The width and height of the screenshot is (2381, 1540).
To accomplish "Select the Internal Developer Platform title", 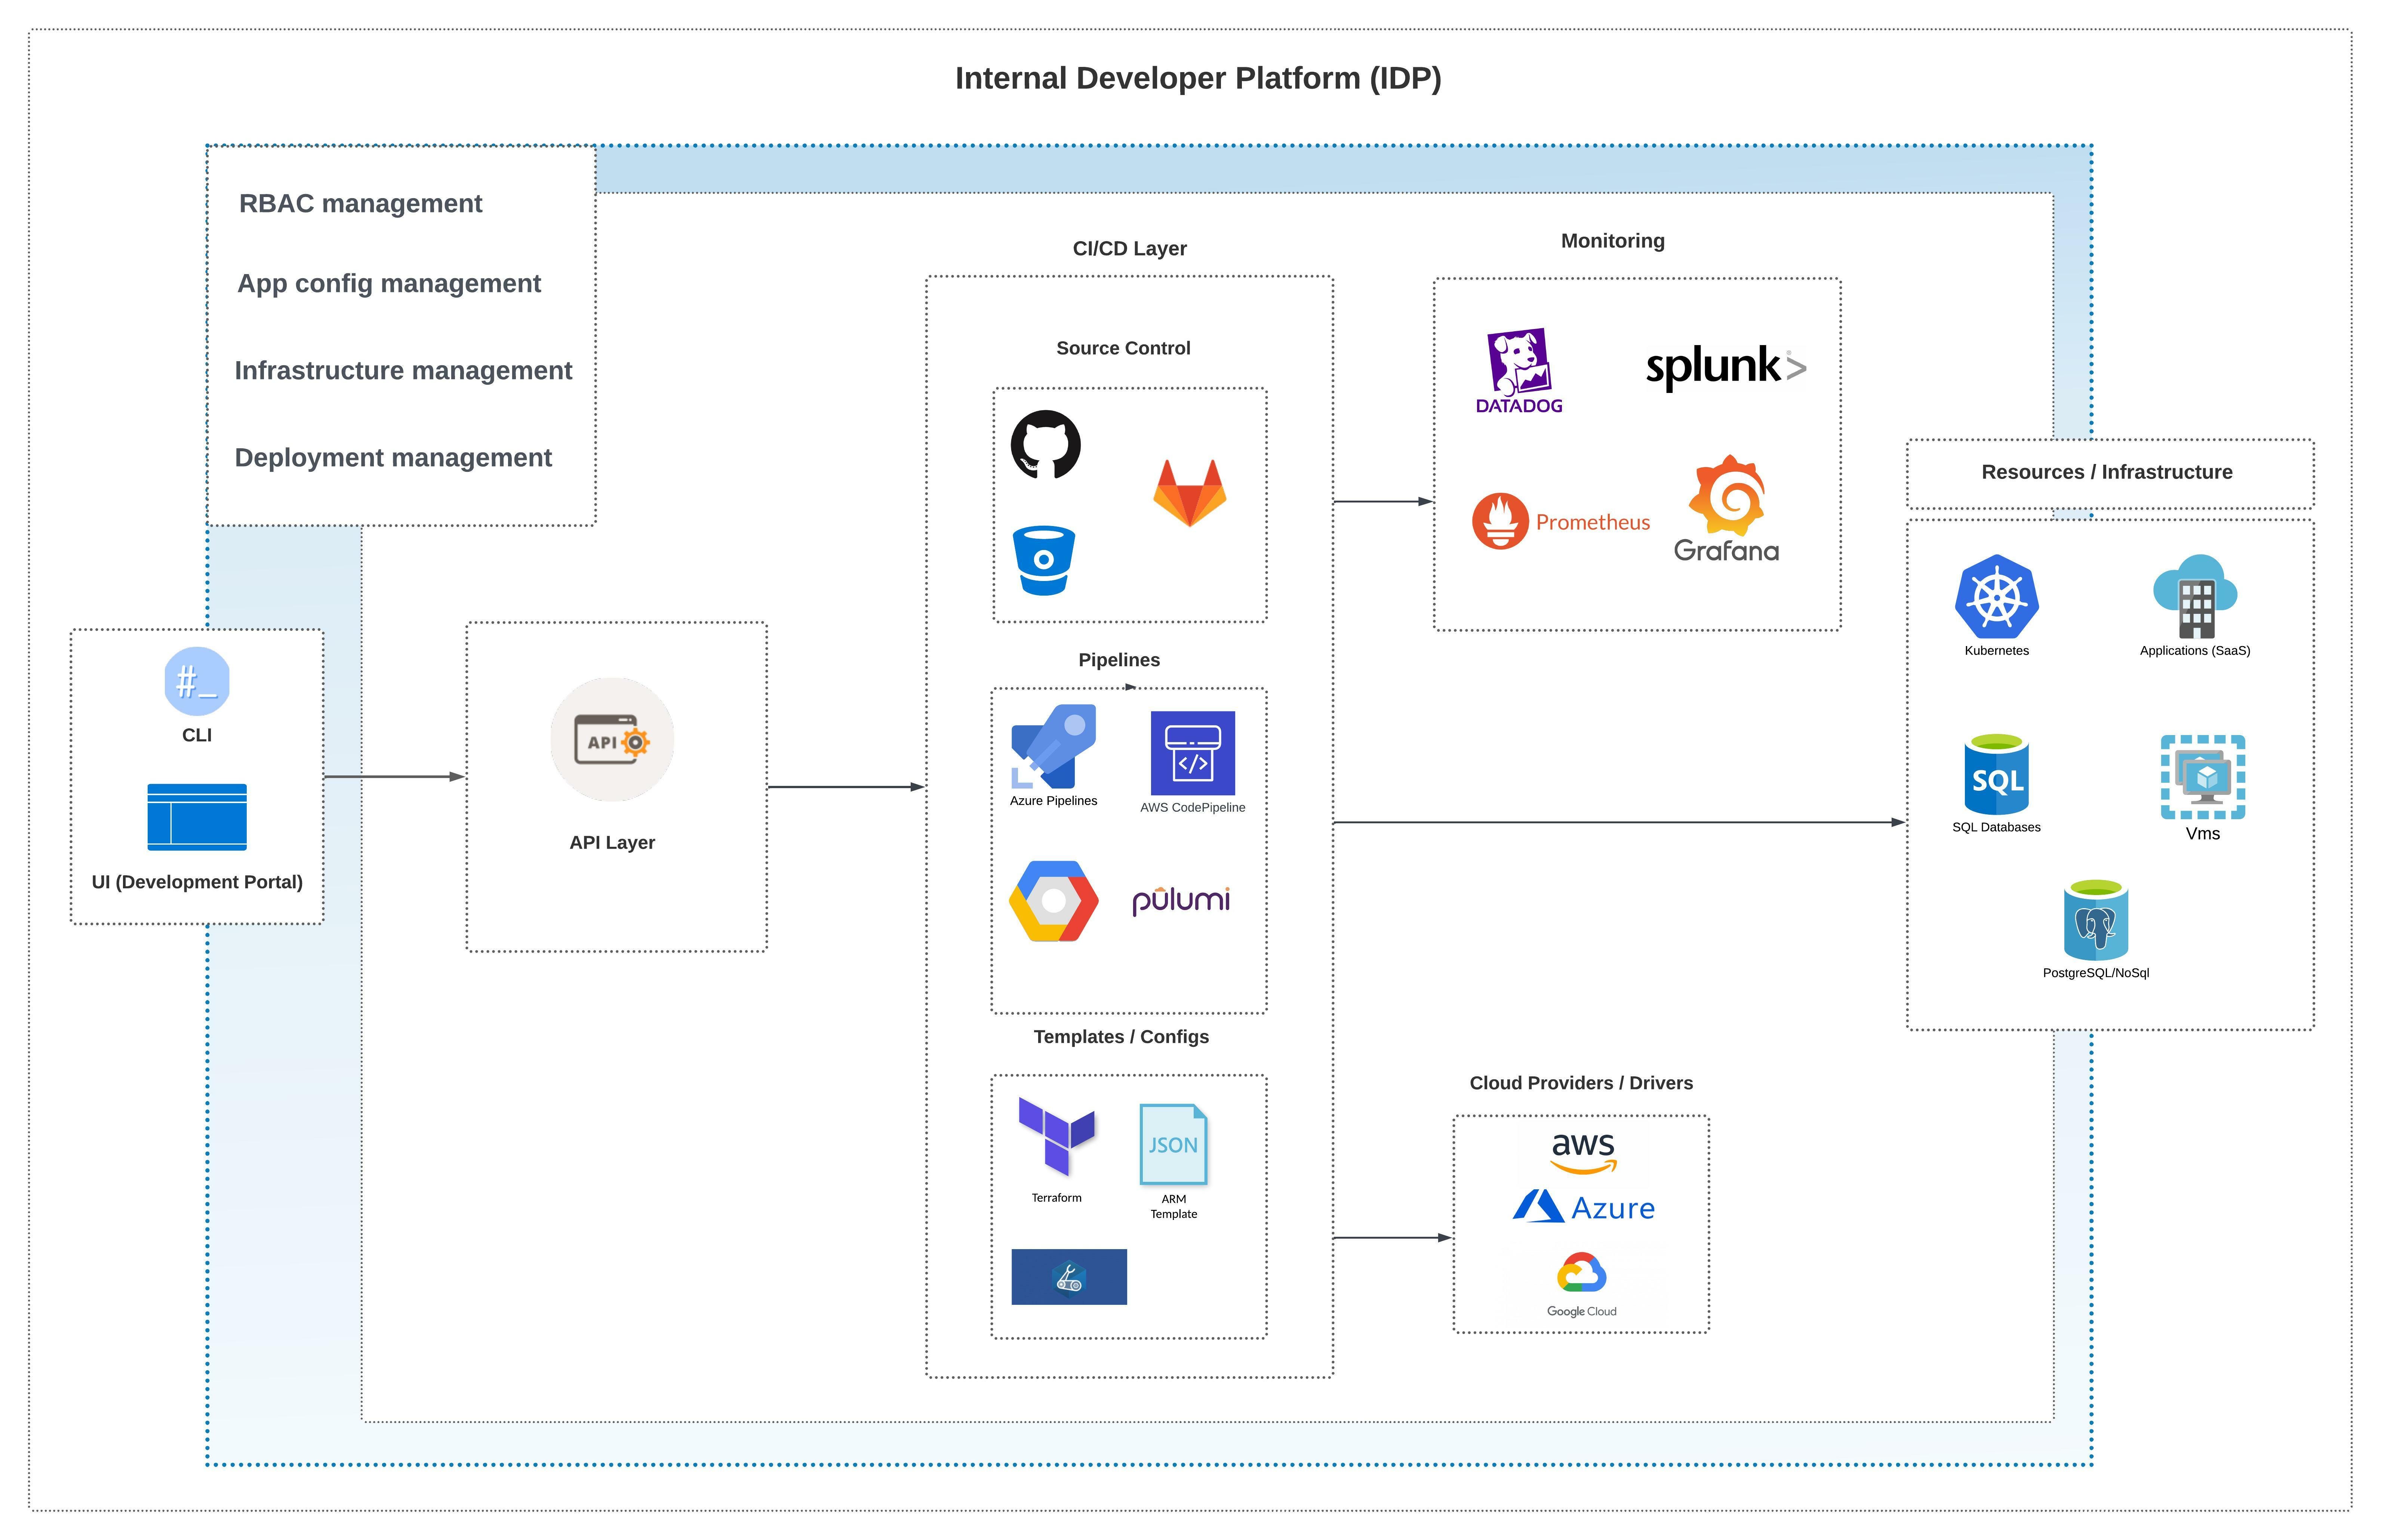I will [1197, 78].
